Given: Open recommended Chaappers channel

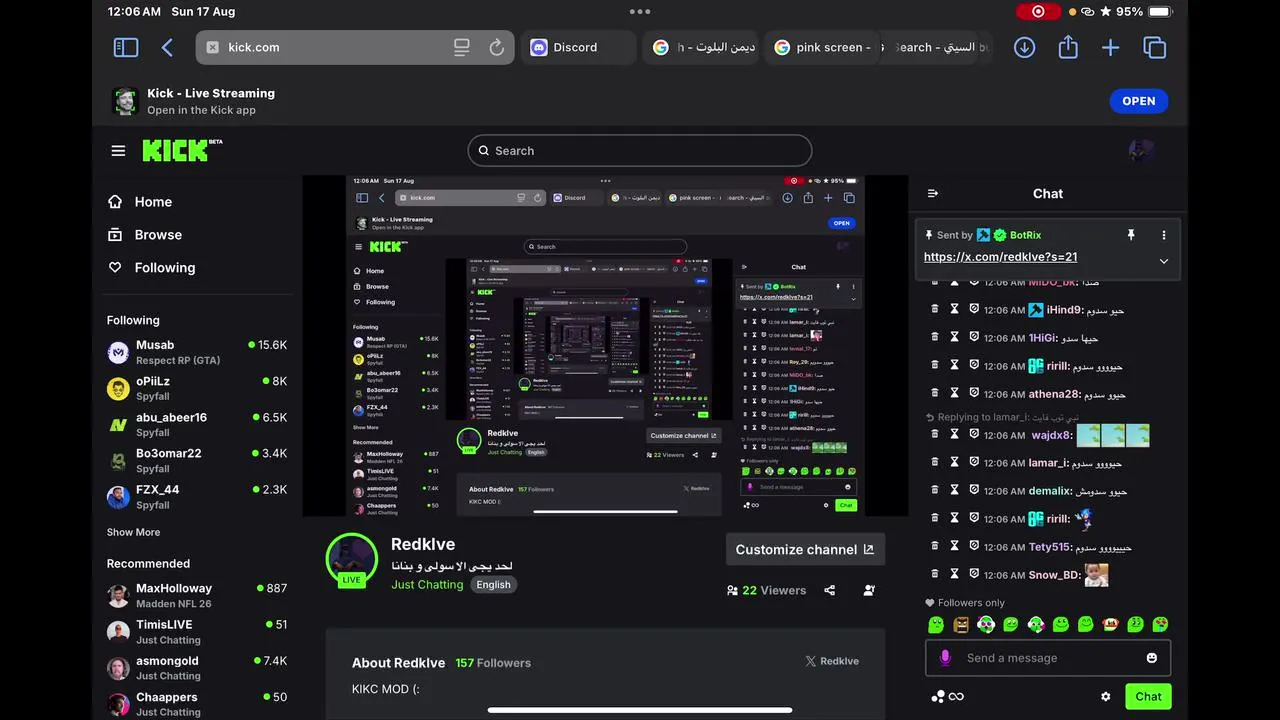Looking at the screenshot, I should pos(196,704).
